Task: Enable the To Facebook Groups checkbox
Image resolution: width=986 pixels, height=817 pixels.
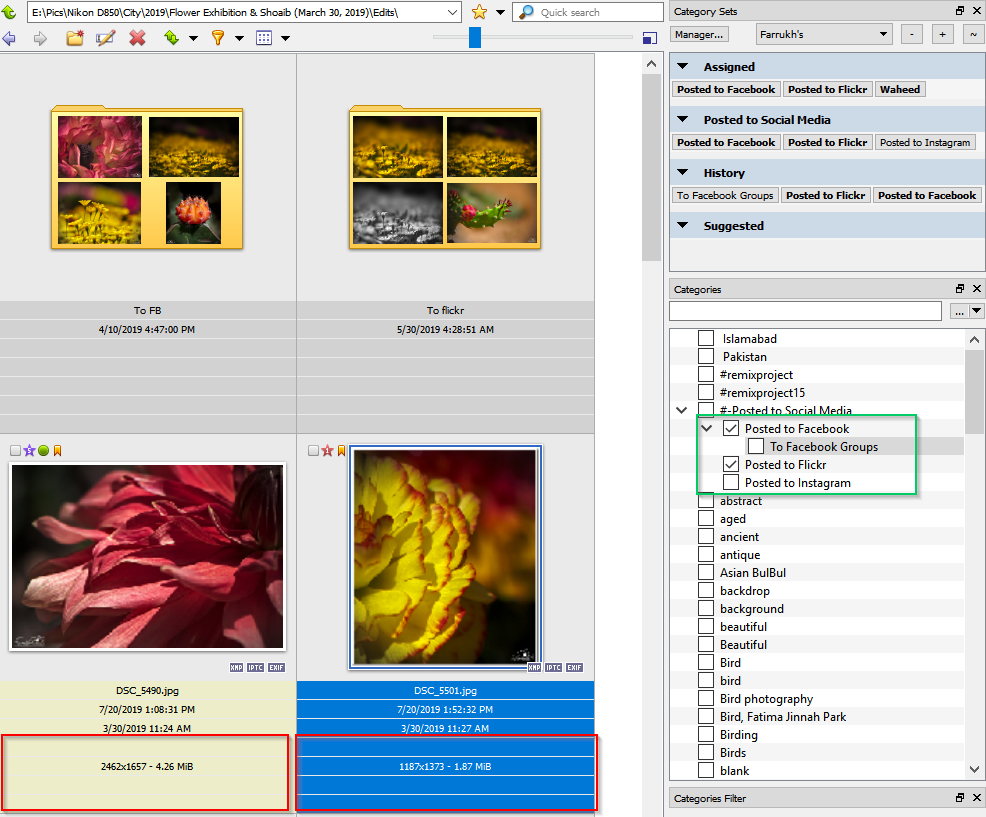Action: tap(756, 447)
